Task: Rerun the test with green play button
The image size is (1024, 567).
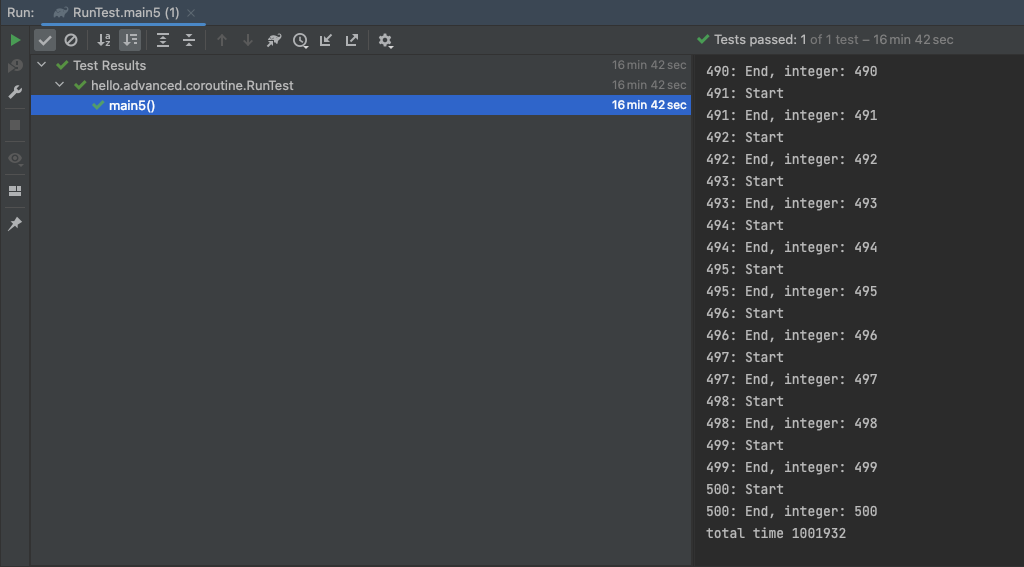Action: [x=15, y=40]
